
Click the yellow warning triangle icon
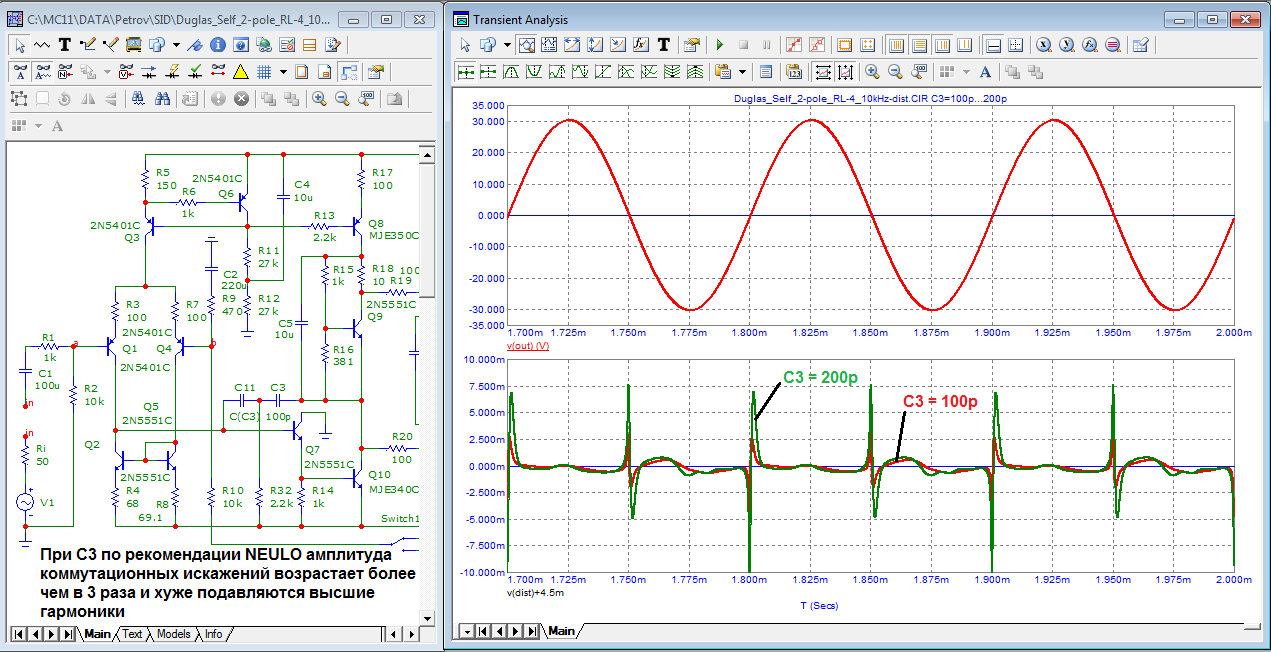pos(240,71)
